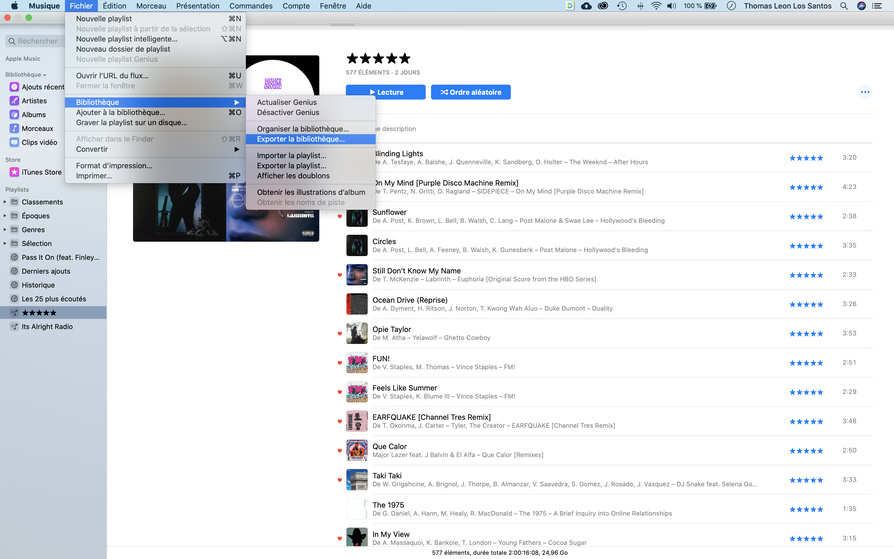Open Spotlight search in the menu bar
The image size is (894, 559).
coord(844,6)
